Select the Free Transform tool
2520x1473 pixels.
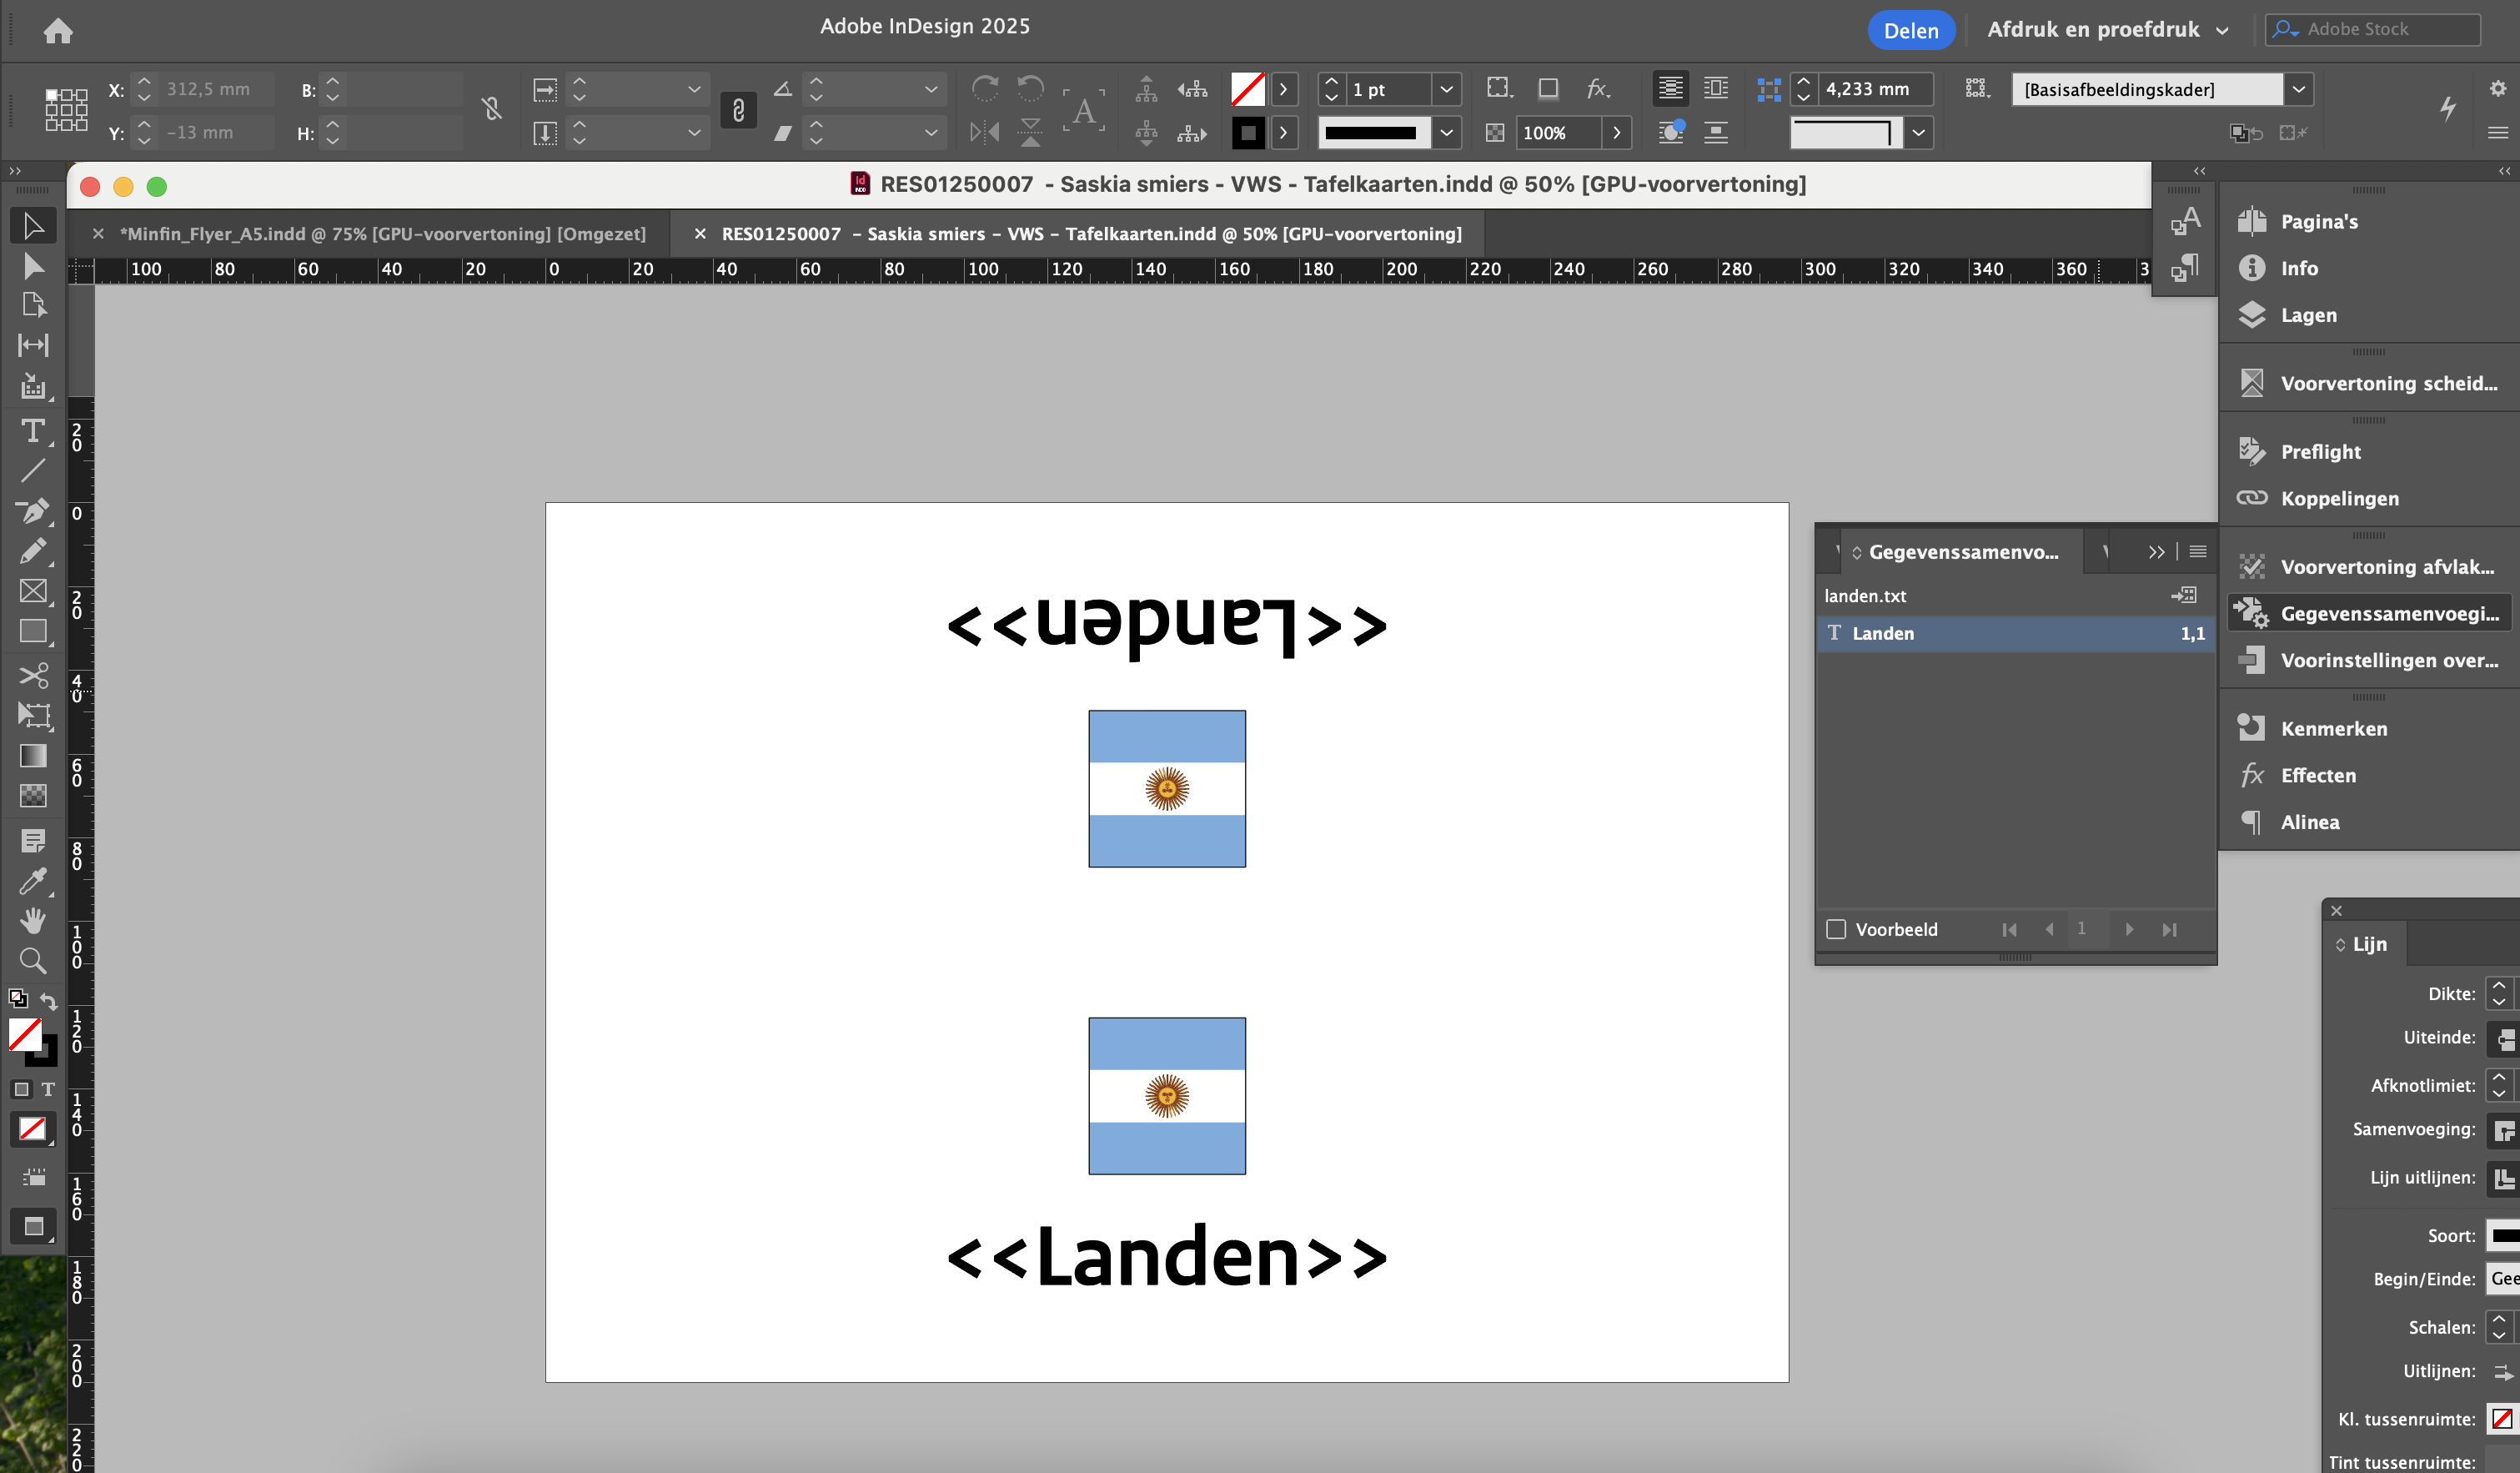[33, 715]
